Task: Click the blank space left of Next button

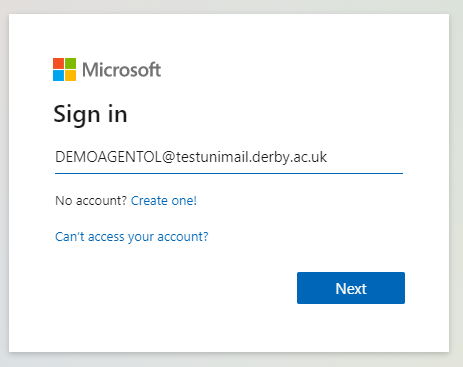Action: coord(173,288)
